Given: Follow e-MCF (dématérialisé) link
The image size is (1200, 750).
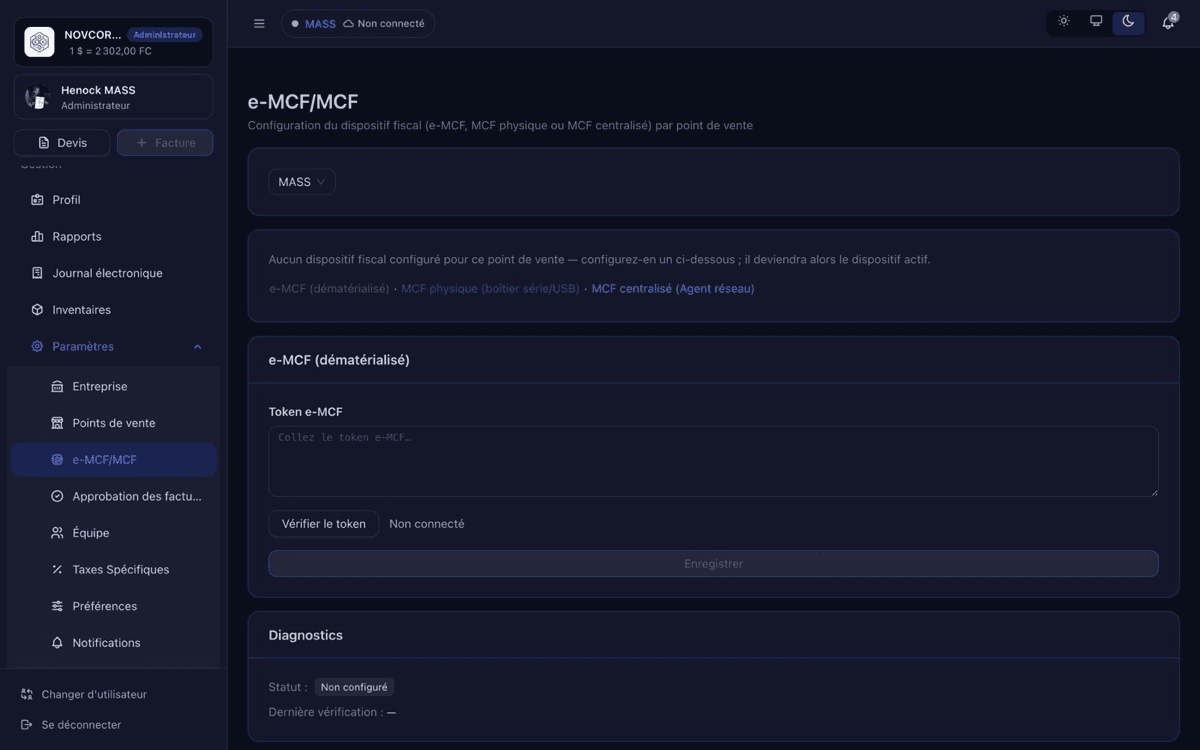Looking at the screenshot, I should pyautogui.click(x=329, y=289).
